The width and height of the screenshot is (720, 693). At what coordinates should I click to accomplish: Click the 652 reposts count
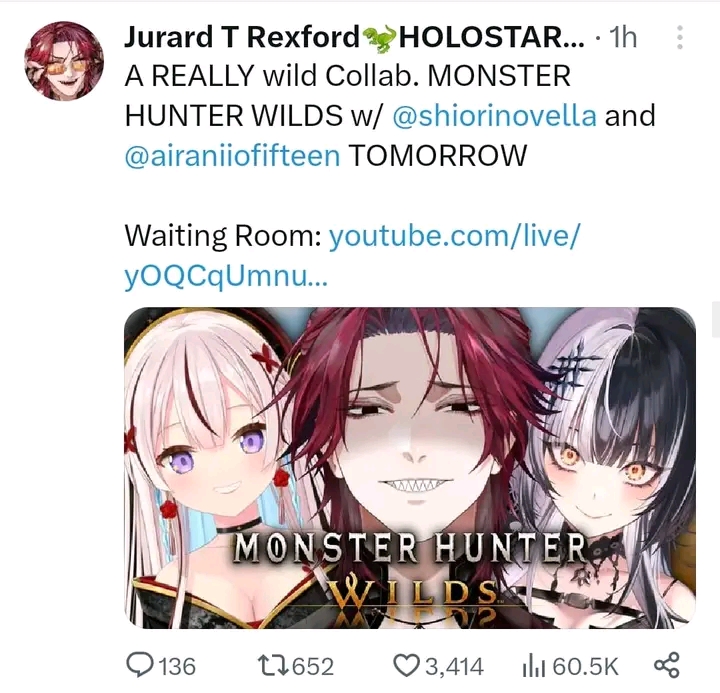[x=313, y=666]
